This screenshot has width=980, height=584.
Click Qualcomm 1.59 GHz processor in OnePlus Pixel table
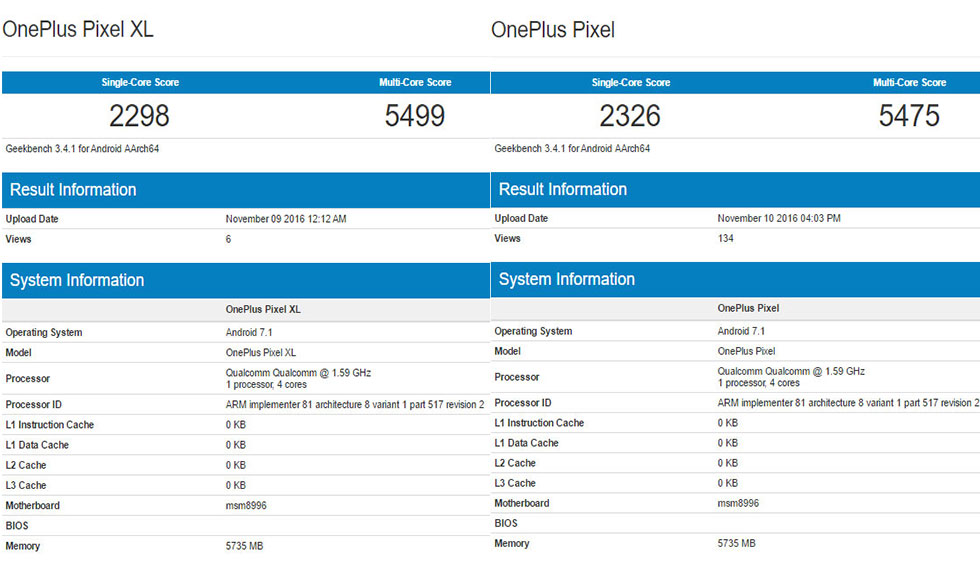pos(791,377)
